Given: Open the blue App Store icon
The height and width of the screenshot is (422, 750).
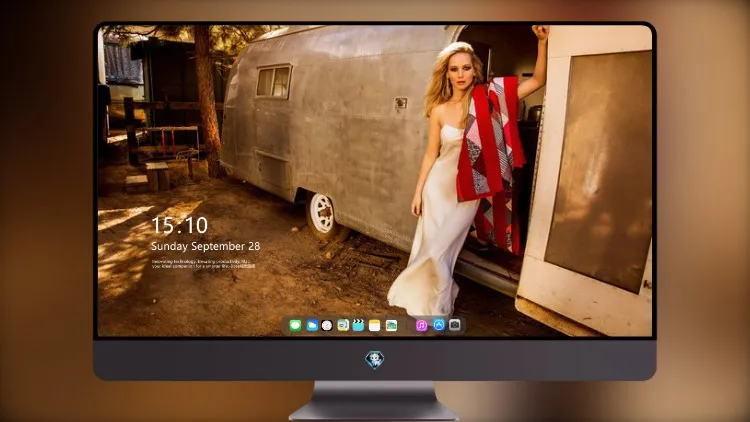Looking at the screenshot, I should pos(439,325).
